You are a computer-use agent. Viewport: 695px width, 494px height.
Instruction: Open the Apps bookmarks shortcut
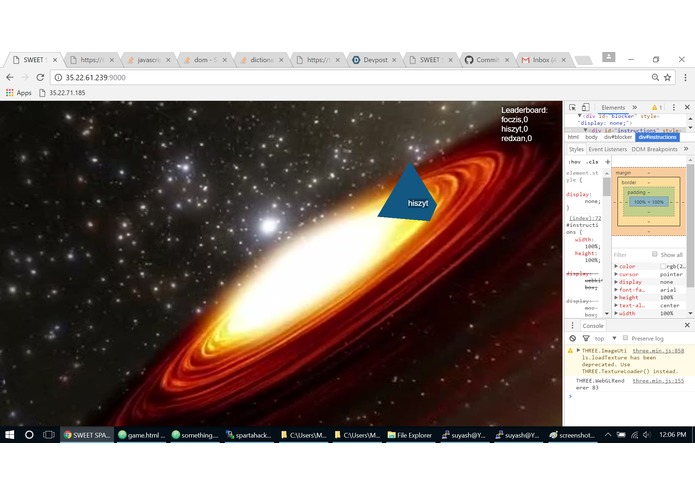coord(19,93)
